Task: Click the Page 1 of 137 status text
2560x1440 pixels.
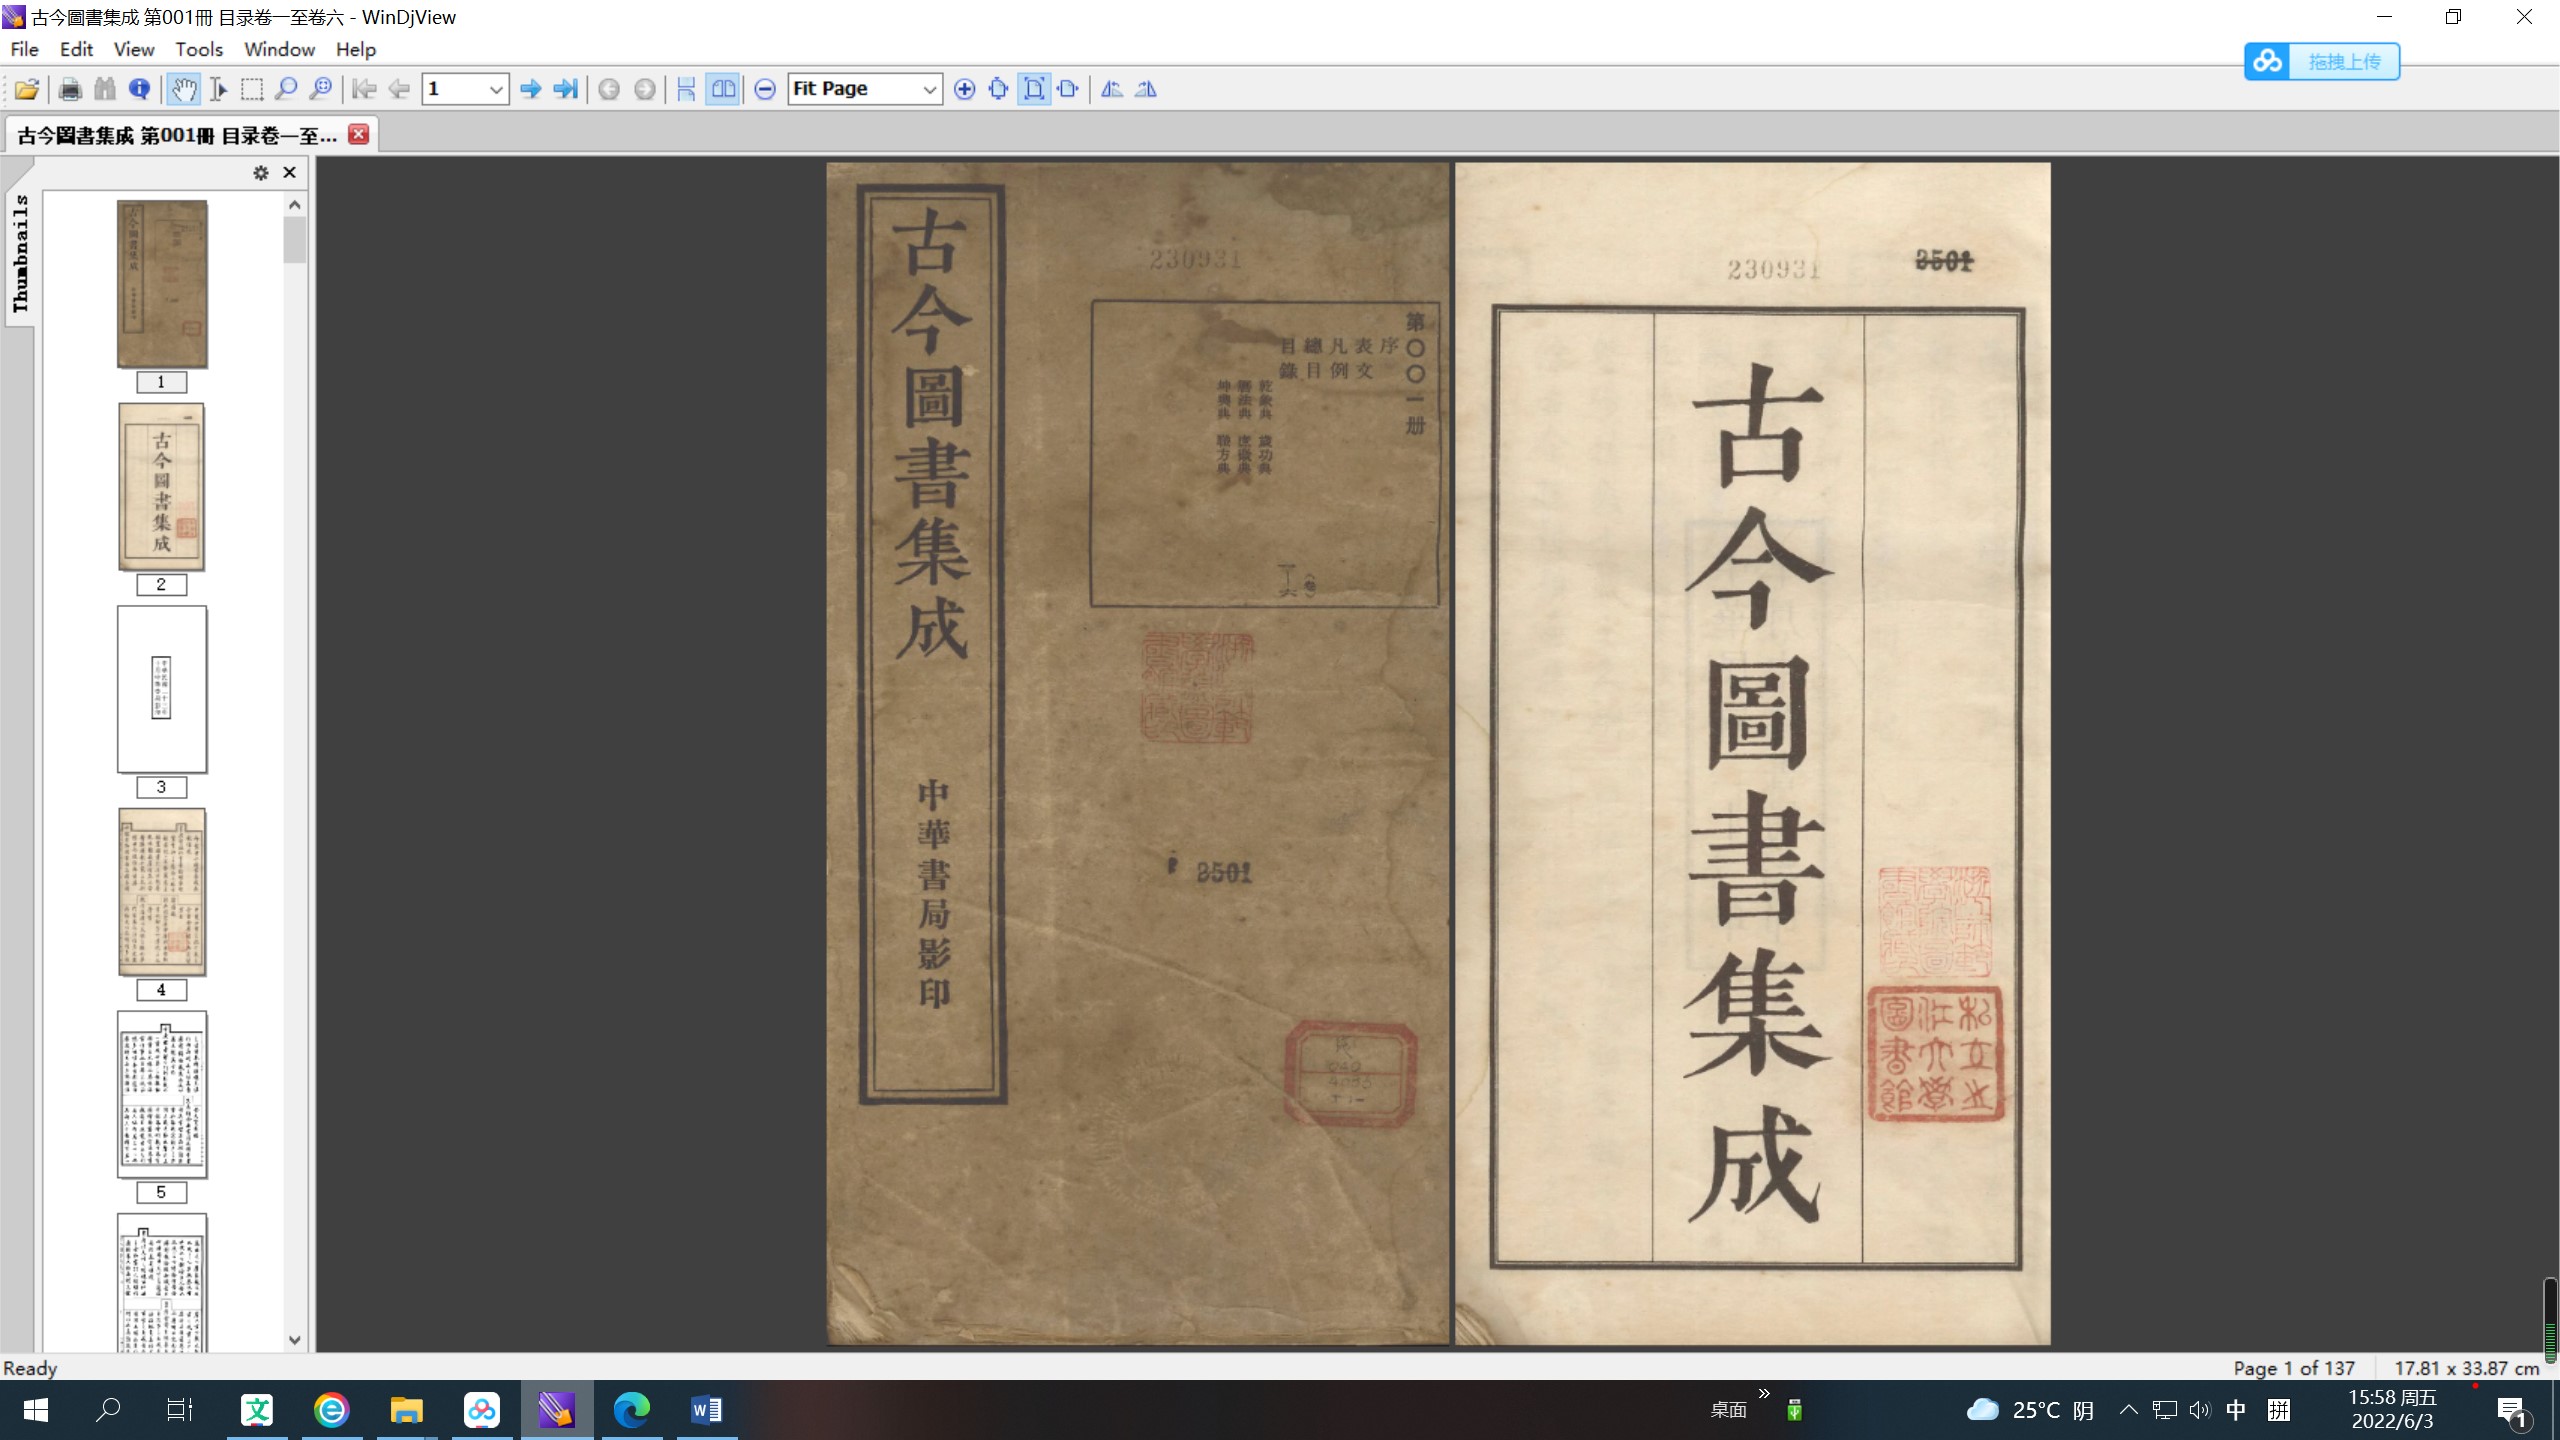Action: (2294, 1368)
